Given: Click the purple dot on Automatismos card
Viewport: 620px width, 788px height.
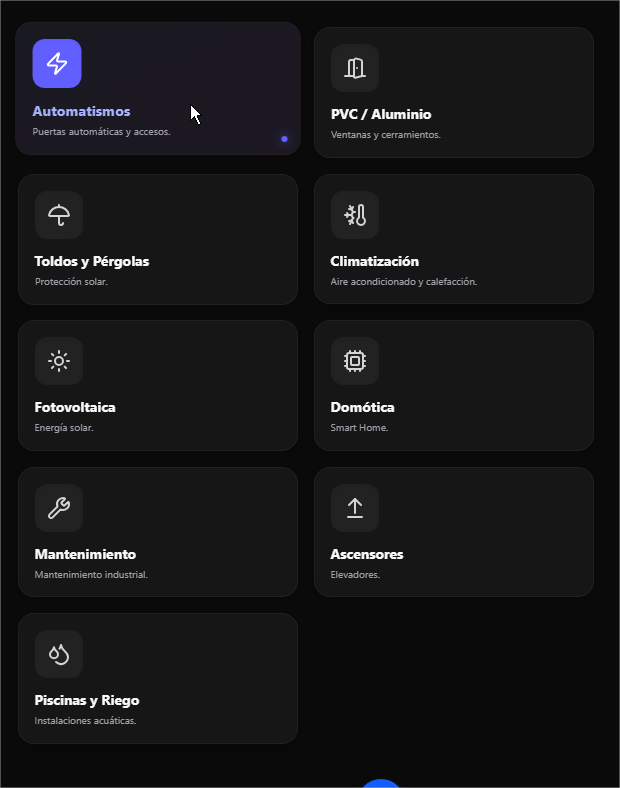Looking at the screenshot, I should [x=284, y=139].
